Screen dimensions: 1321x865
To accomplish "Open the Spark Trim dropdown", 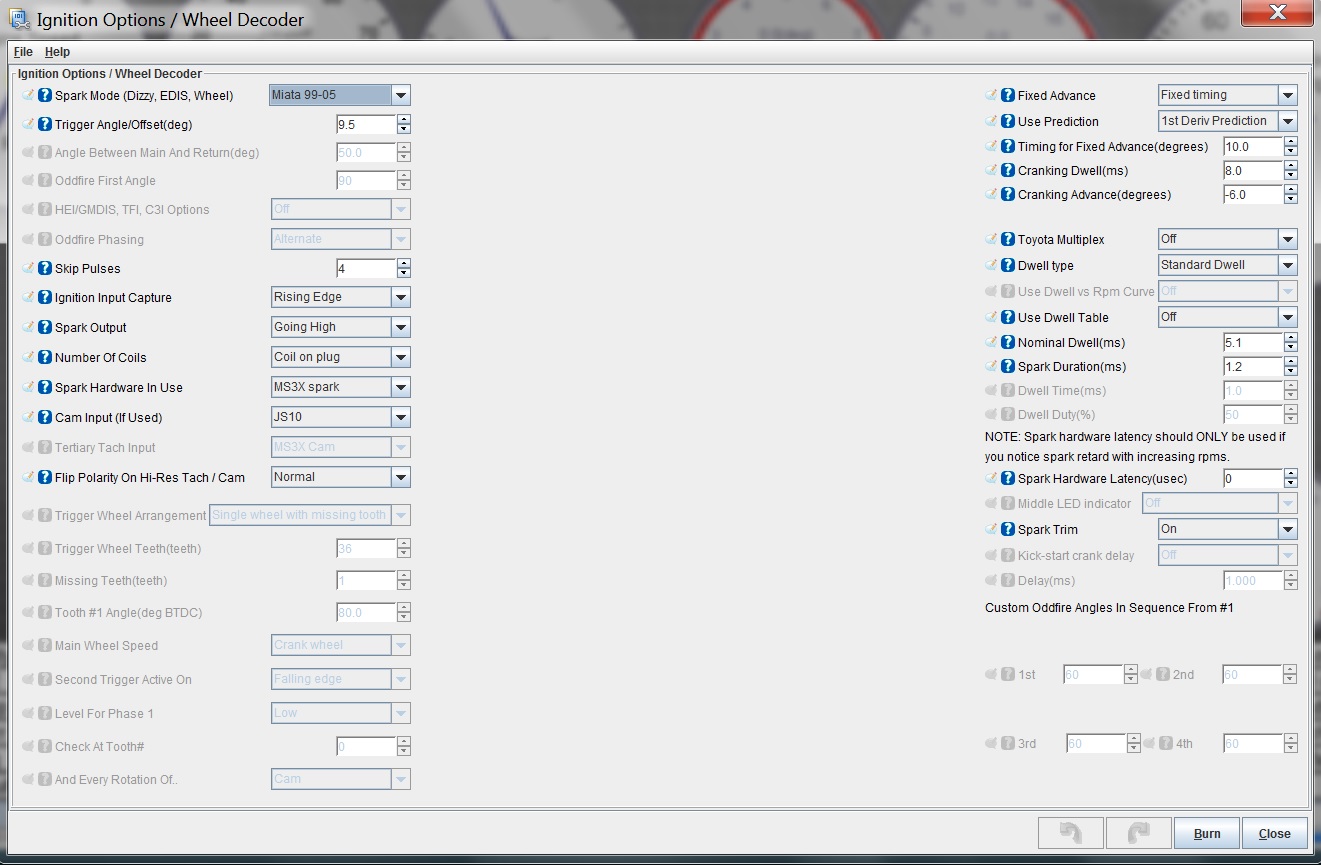I will click(x=1228, y=529).
